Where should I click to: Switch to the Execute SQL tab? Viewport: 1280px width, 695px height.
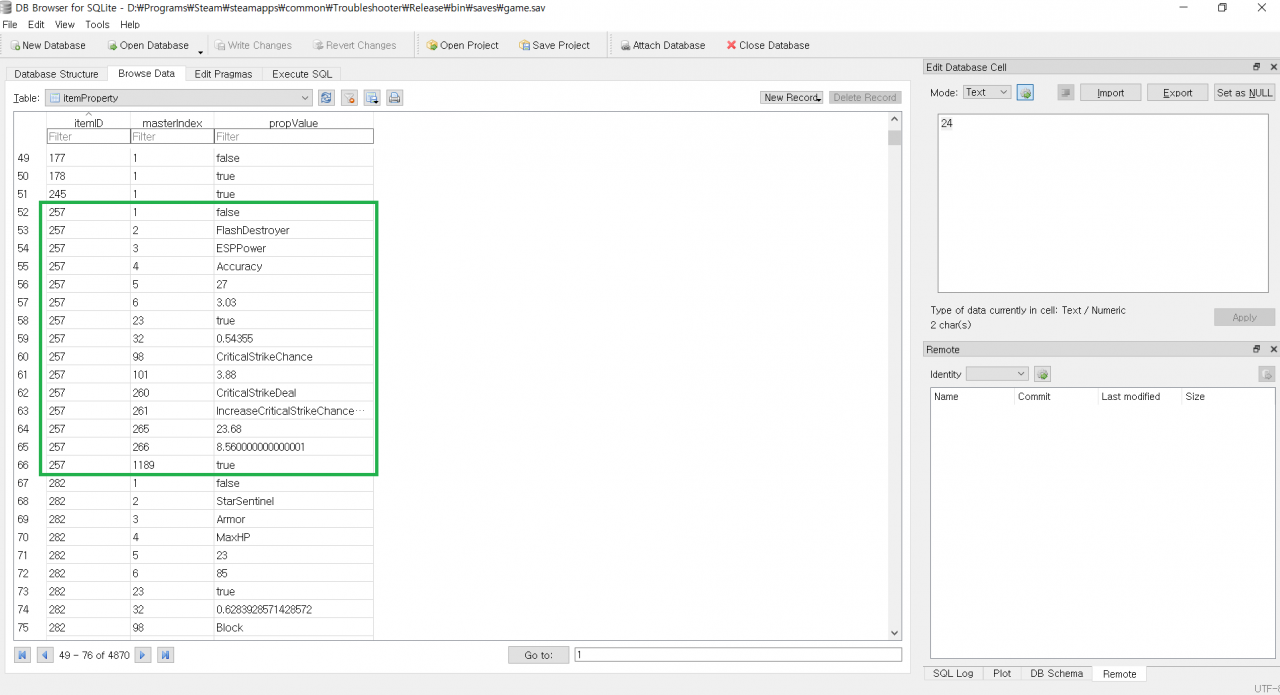click(x=303, y=74)
